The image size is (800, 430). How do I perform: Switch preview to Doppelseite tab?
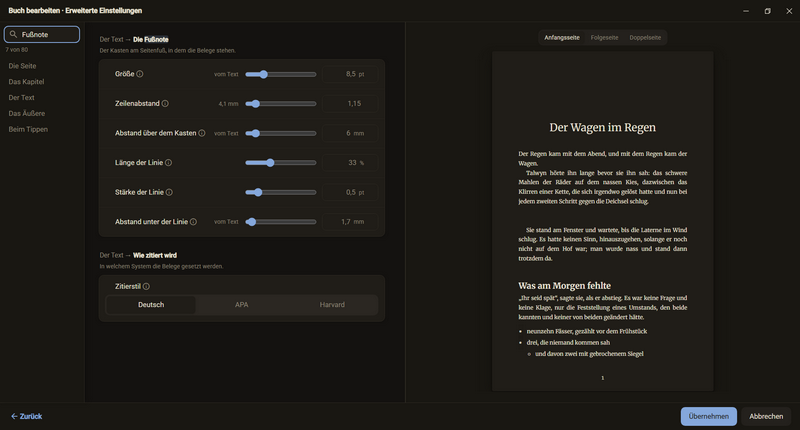[645, 38]
